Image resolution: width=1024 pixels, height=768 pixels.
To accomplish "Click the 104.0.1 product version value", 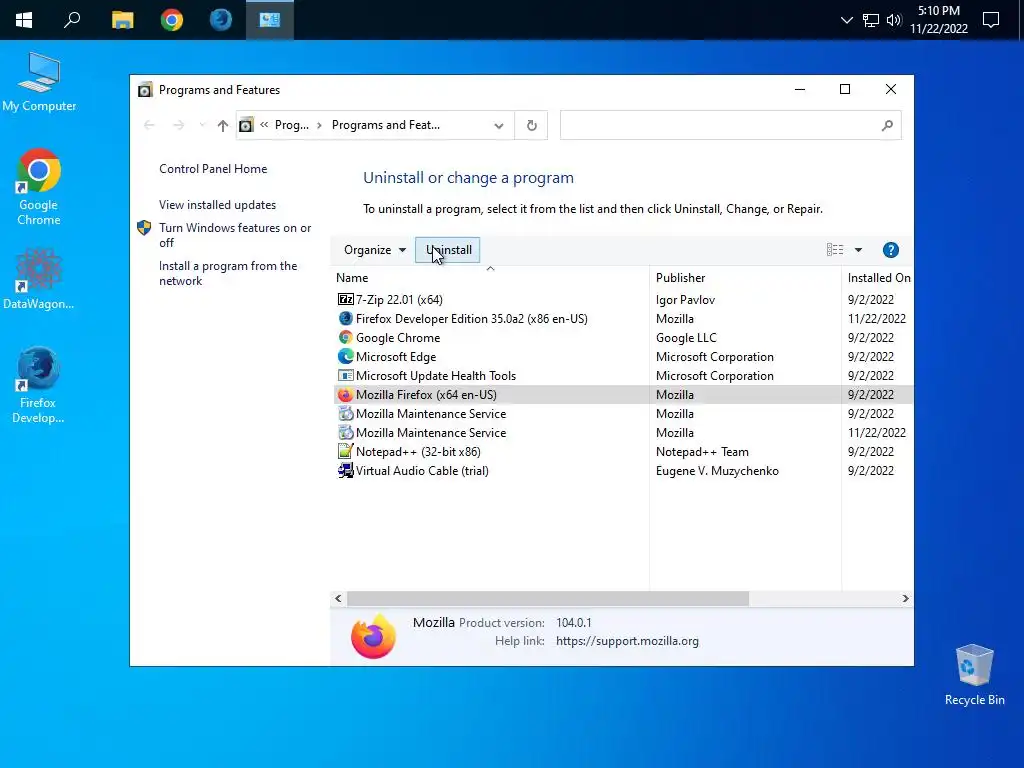I will 573,622.
